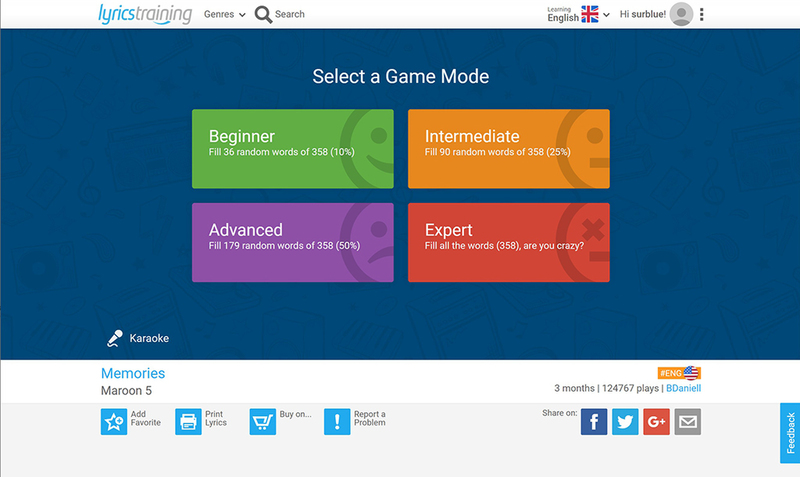Click the magnifying glass Search icon
The width and height of the screenshot is (800, 477).
(x=263, y=14)
